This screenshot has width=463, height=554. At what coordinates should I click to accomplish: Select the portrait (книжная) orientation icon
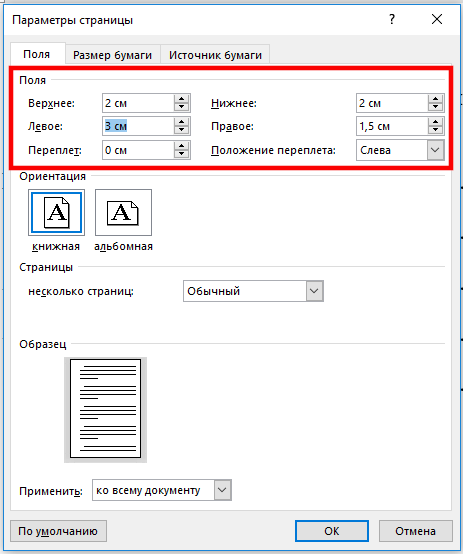coord(56,212)
